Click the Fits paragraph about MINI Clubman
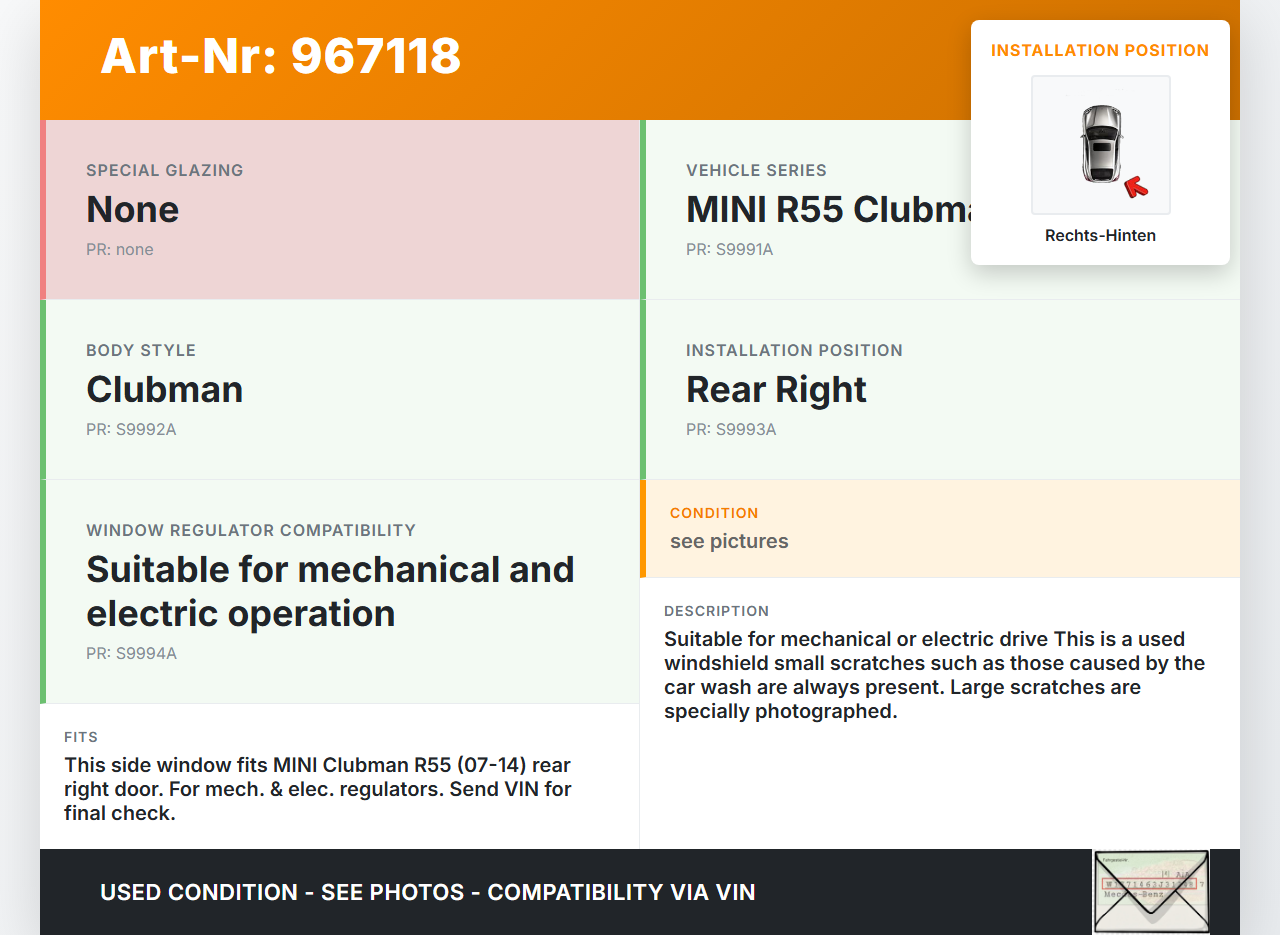The height and width of the screenshot is (935, 1280). pyautogui.click(x=318, y=789)
